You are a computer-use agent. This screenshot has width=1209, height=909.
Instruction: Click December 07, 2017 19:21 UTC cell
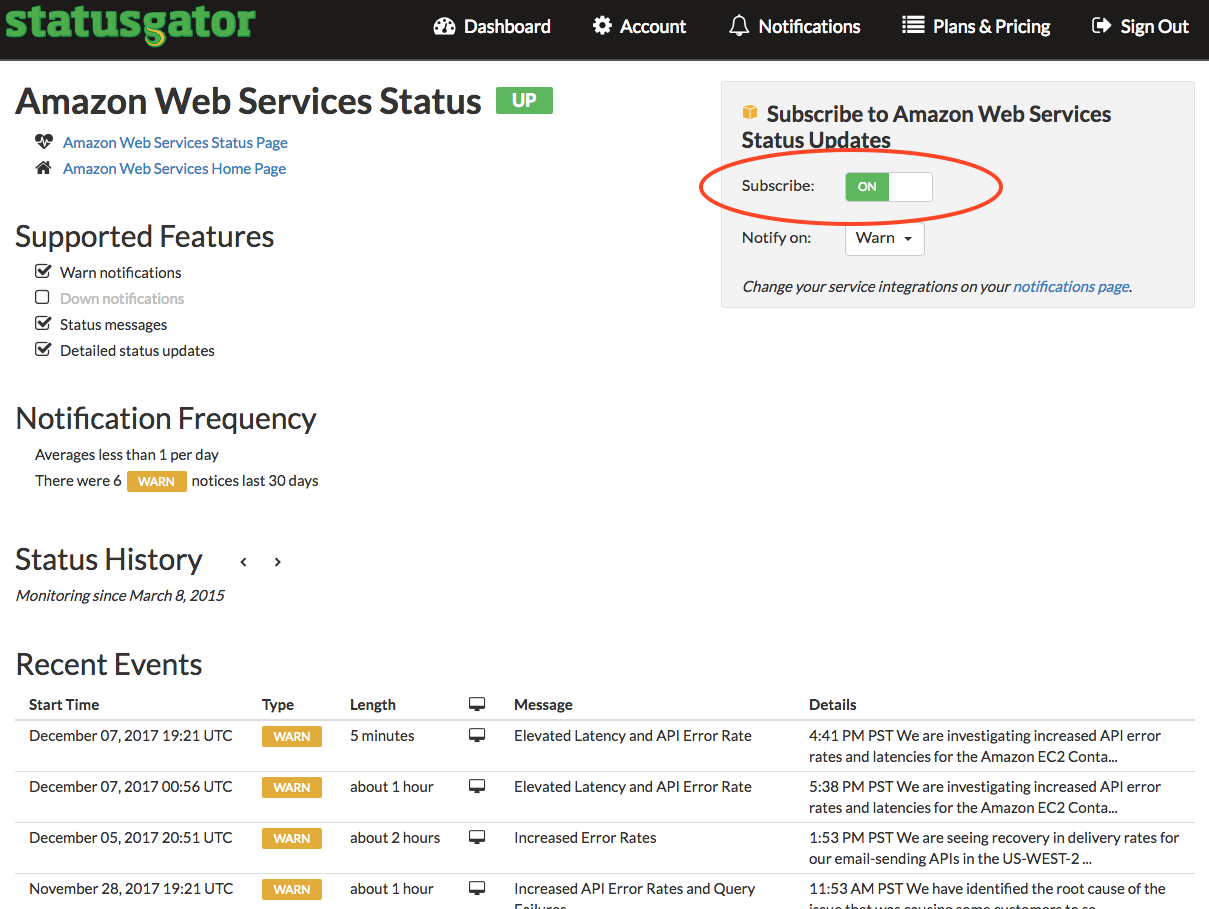point(131,735)
